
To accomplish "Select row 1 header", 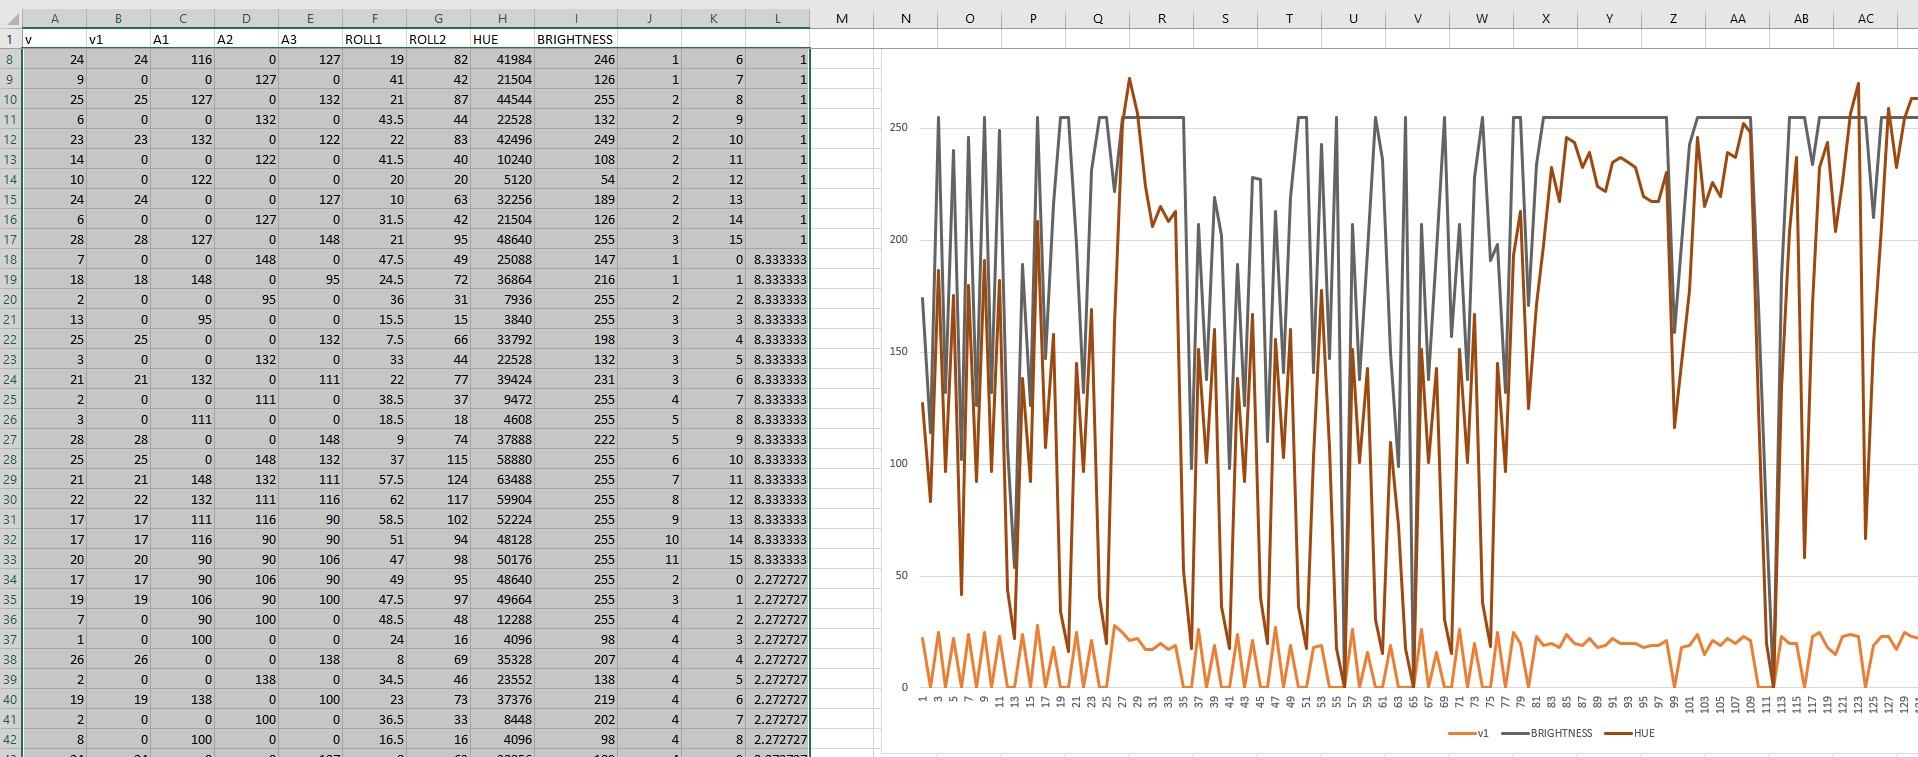I will [x=10, y=39].
